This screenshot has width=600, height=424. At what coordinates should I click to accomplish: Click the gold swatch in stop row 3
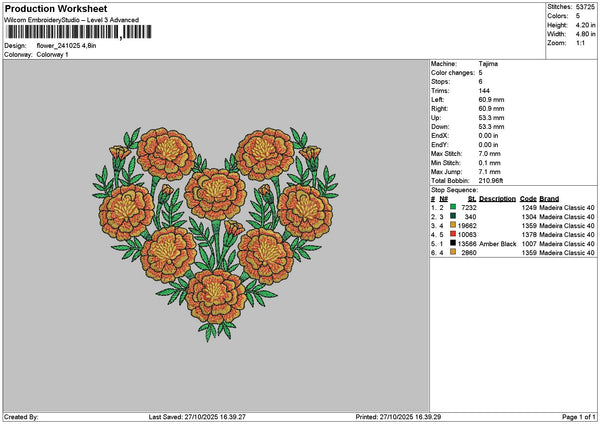click(x=453, y=225)
